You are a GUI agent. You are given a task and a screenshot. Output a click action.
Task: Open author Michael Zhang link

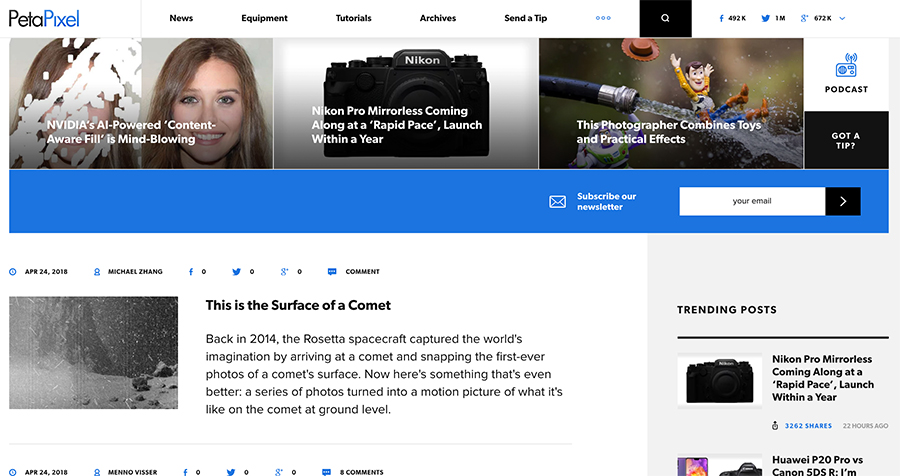point(135,272)
